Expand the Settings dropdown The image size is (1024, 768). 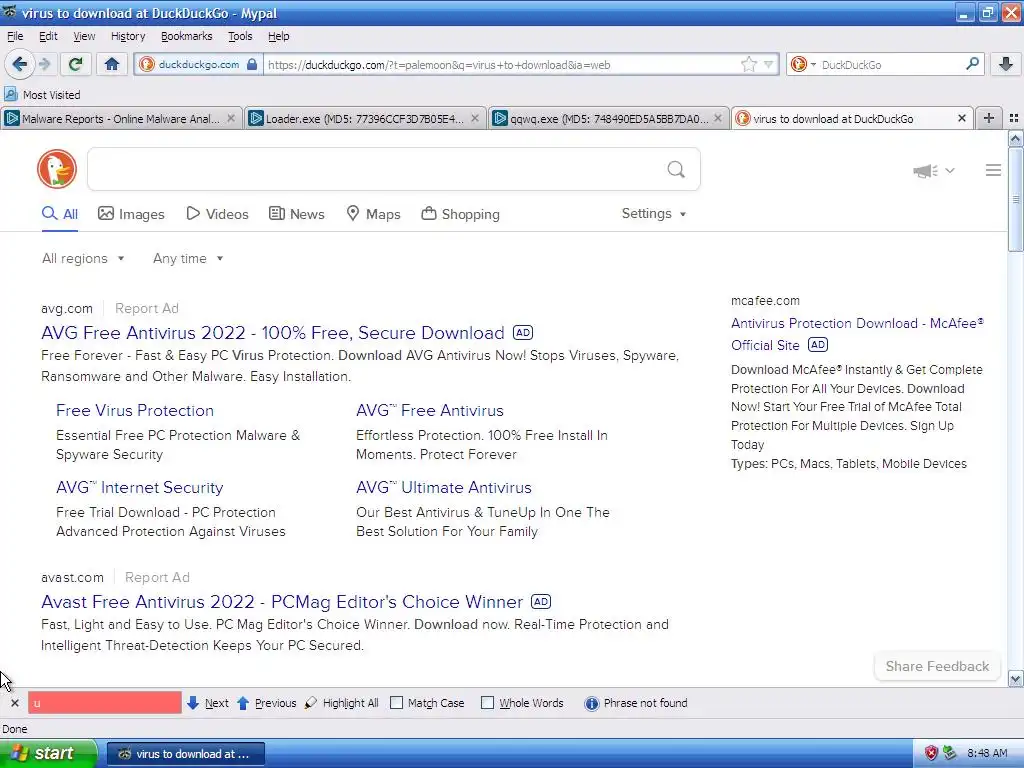pos(654,214)
